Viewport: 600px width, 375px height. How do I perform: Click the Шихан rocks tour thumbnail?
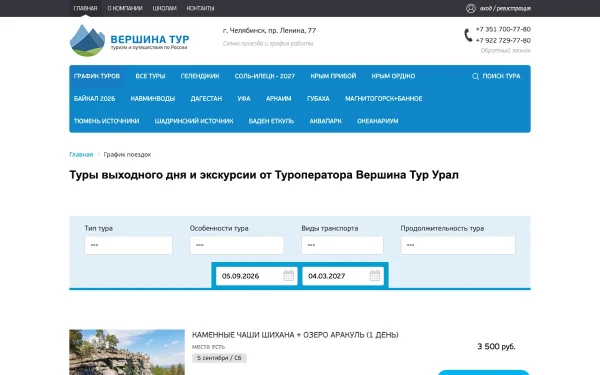(x=127, y=352)
